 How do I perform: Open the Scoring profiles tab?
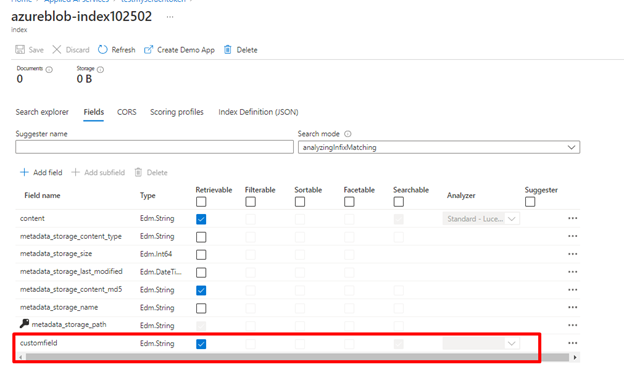pyautogui.click(x=177, y=112)
